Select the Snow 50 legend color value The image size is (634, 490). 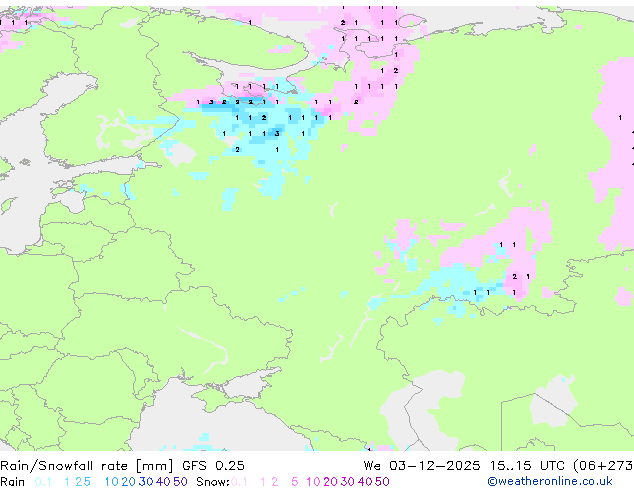point(382,482)
